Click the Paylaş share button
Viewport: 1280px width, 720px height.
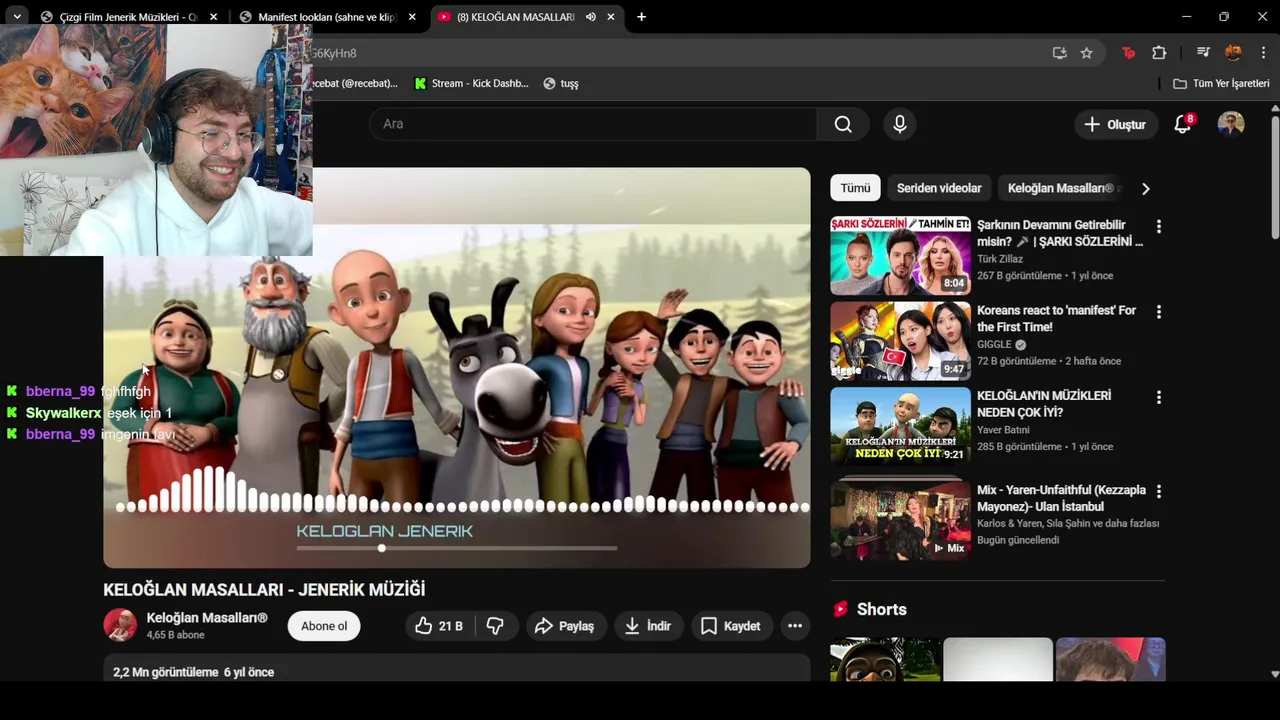coord(565,626)
